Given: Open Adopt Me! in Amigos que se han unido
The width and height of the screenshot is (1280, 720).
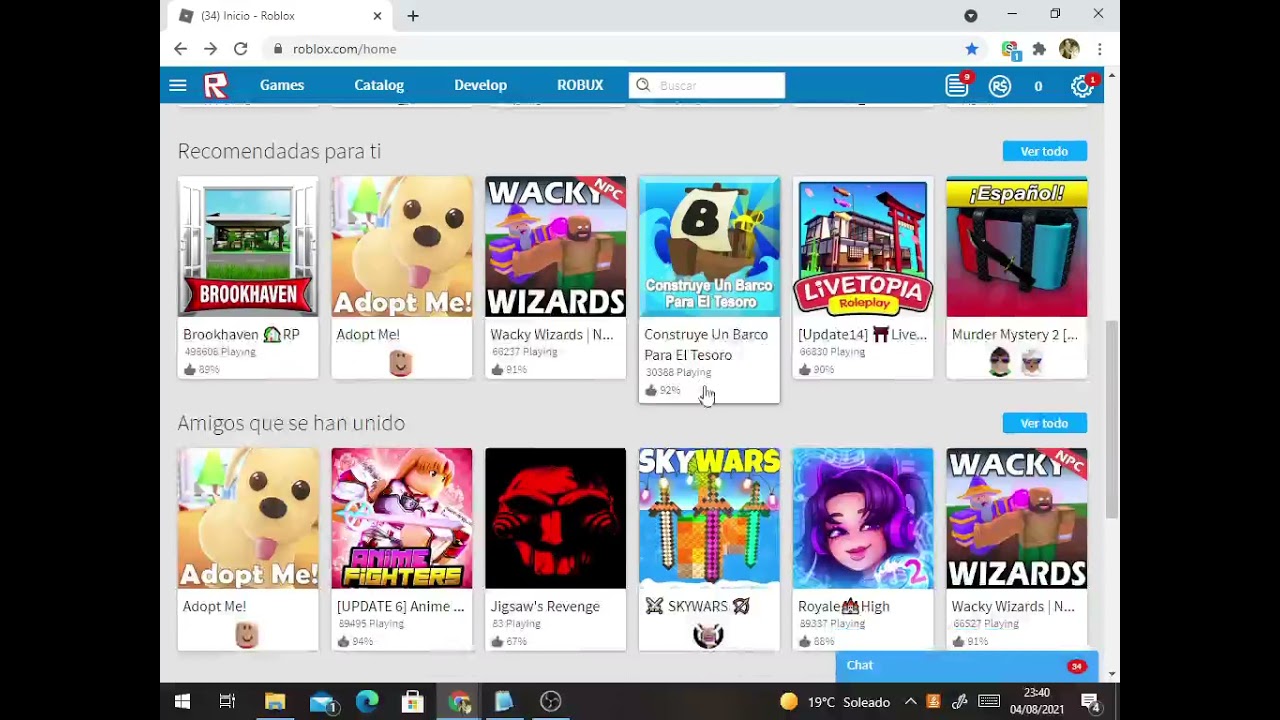Looking at the screenshot, I should pyautogui.click(x=248, y=549).
